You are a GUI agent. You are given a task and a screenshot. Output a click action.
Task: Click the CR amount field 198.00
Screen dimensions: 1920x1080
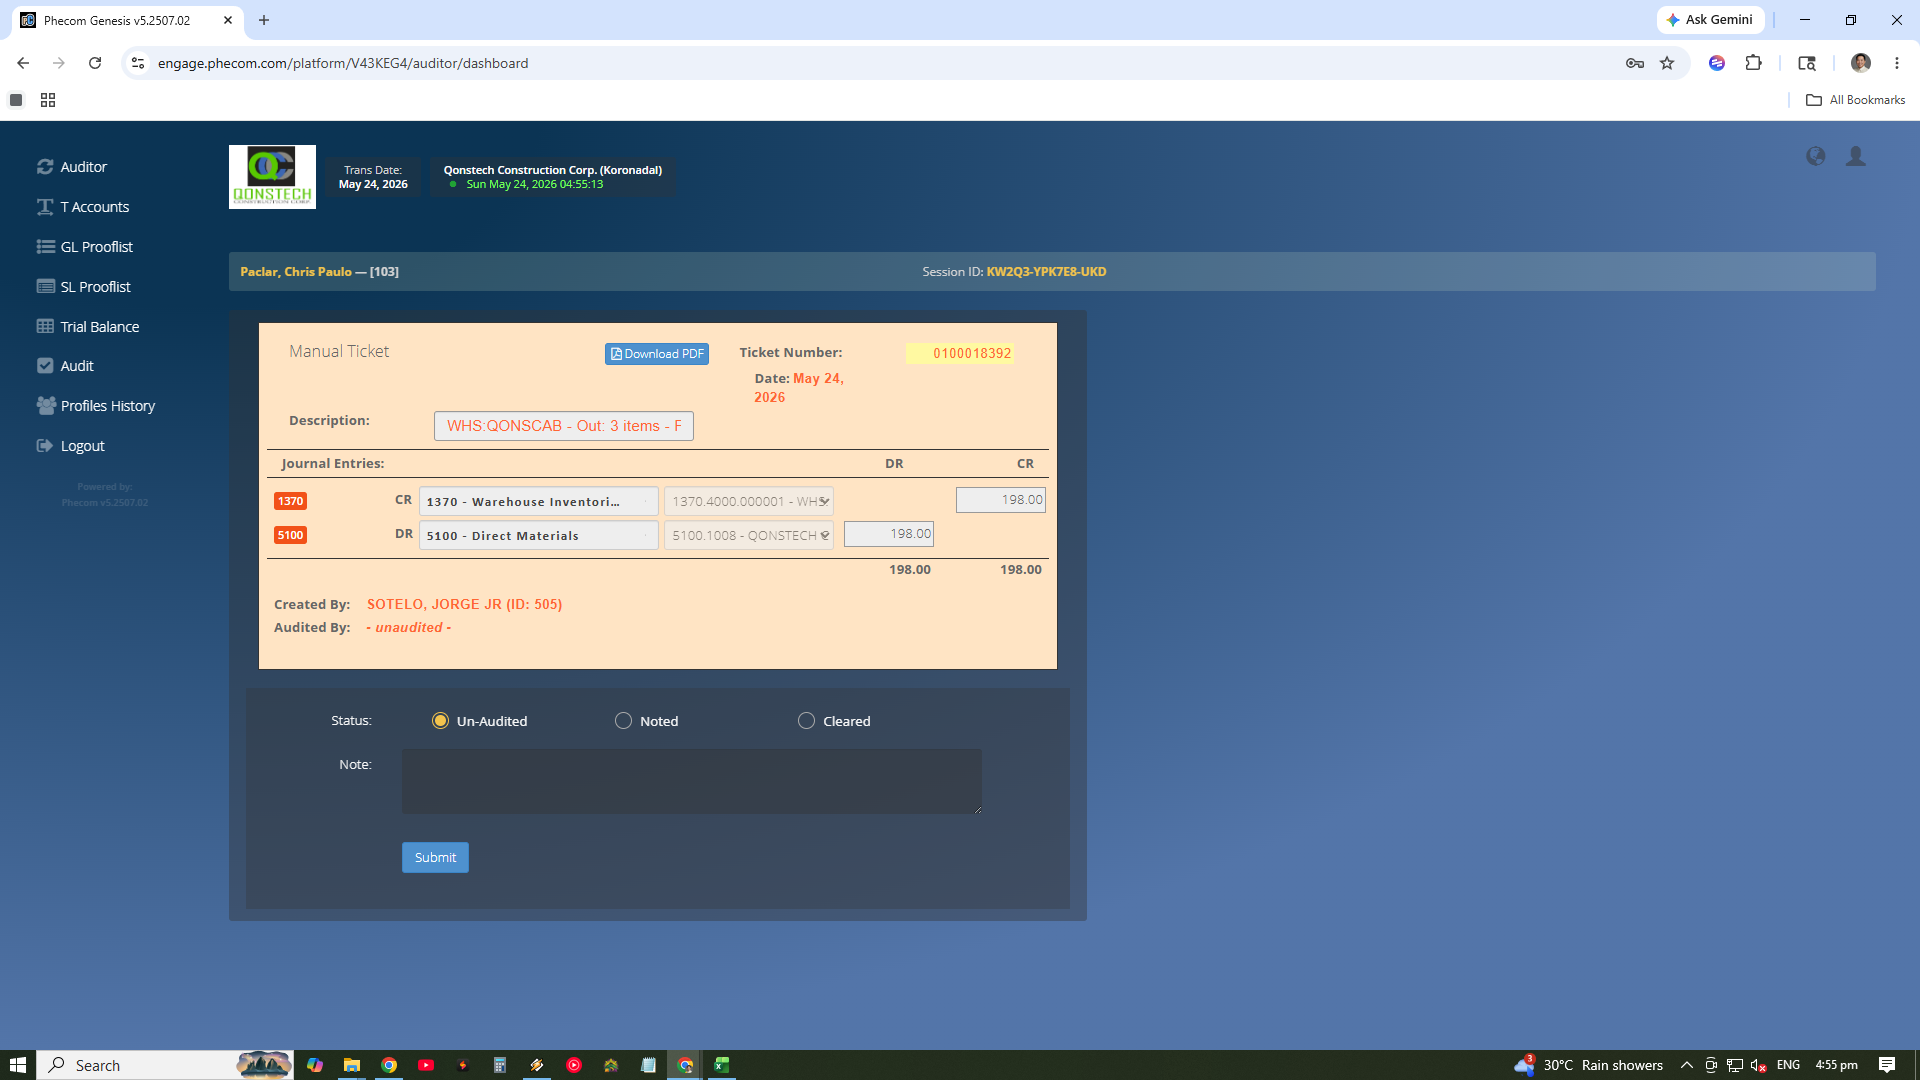pyautogui.click(x=1000, y=500)
